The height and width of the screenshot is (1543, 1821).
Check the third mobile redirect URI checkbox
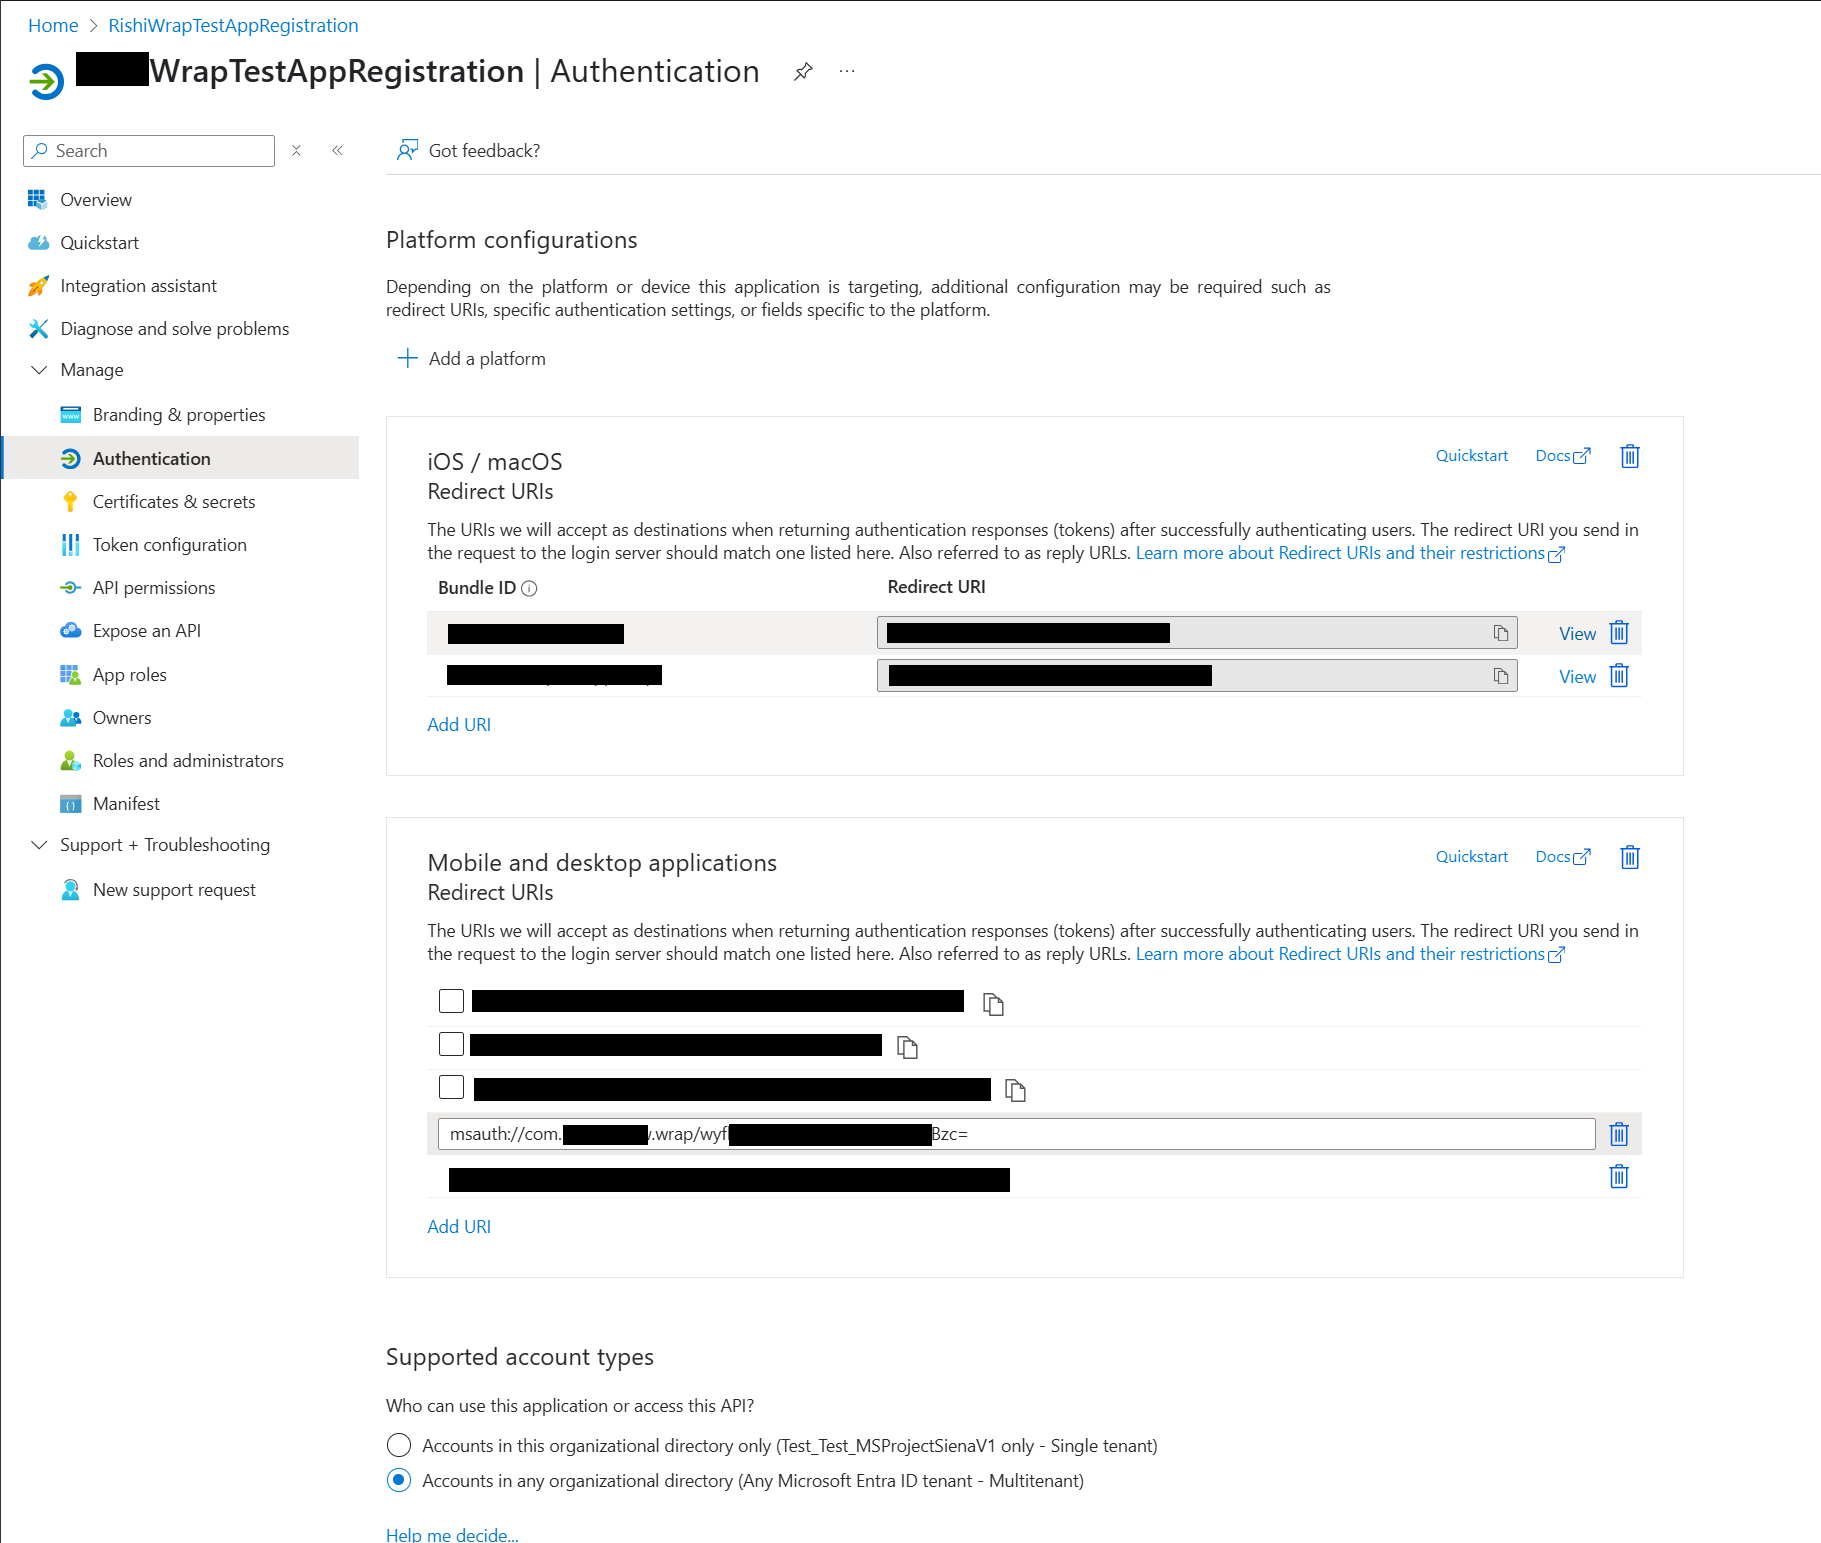[x=451, y=1087]
